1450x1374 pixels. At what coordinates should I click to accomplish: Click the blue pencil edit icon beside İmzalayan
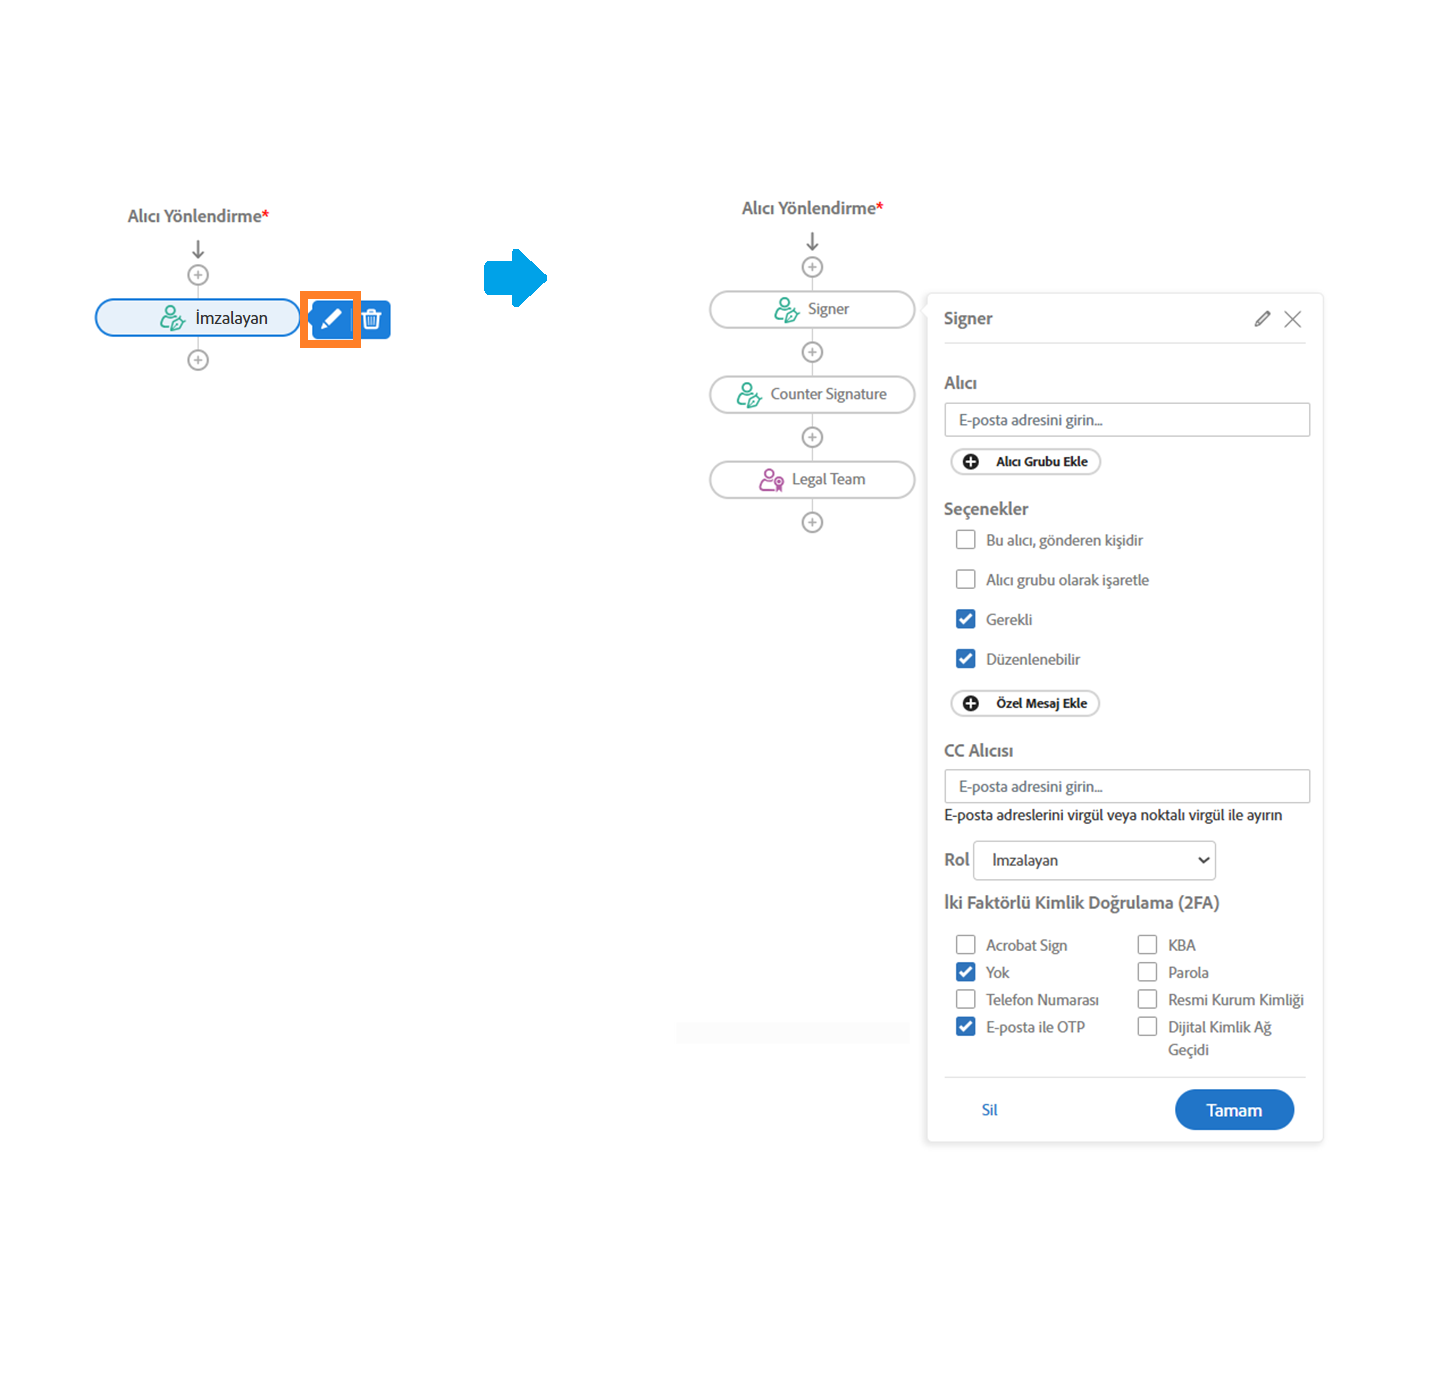pyautogui.click(x=331, y=320)
